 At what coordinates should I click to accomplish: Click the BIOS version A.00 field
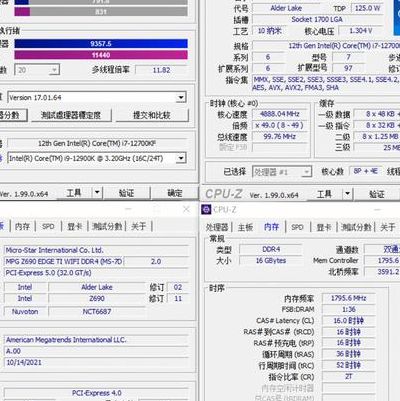[97, 351]
